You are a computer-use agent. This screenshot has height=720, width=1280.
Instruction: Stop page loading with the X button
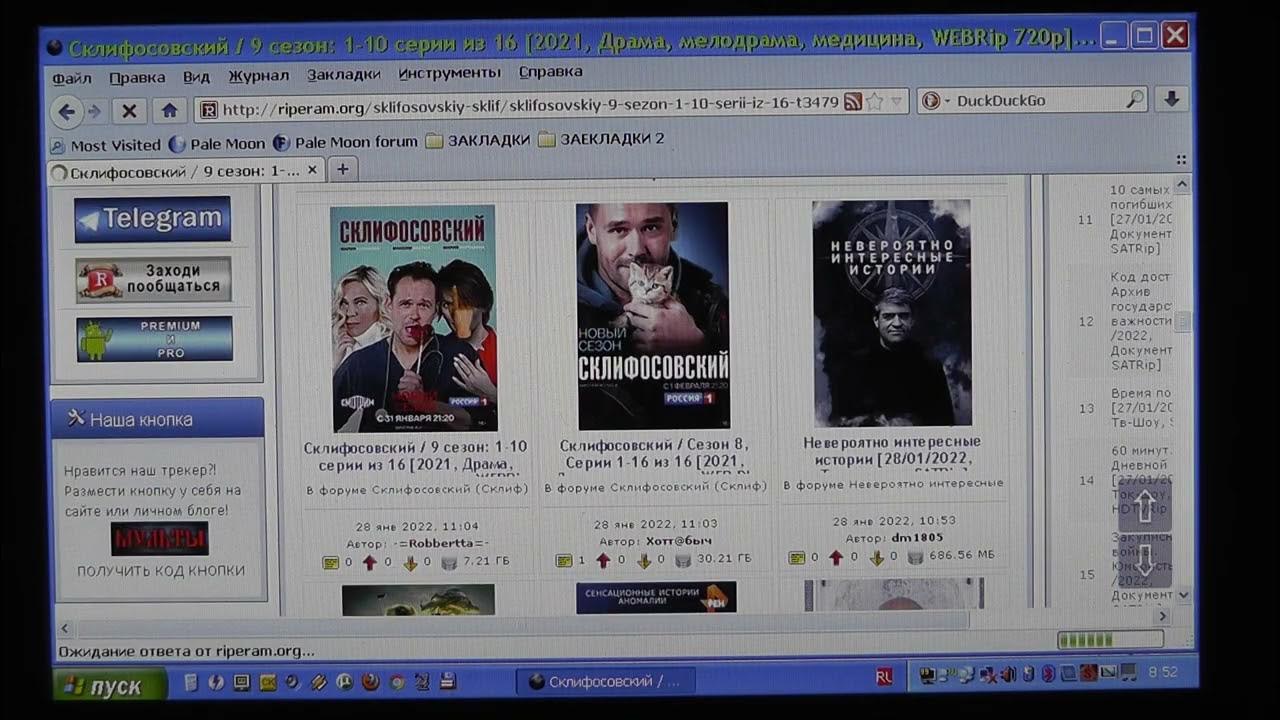[129, 111]
